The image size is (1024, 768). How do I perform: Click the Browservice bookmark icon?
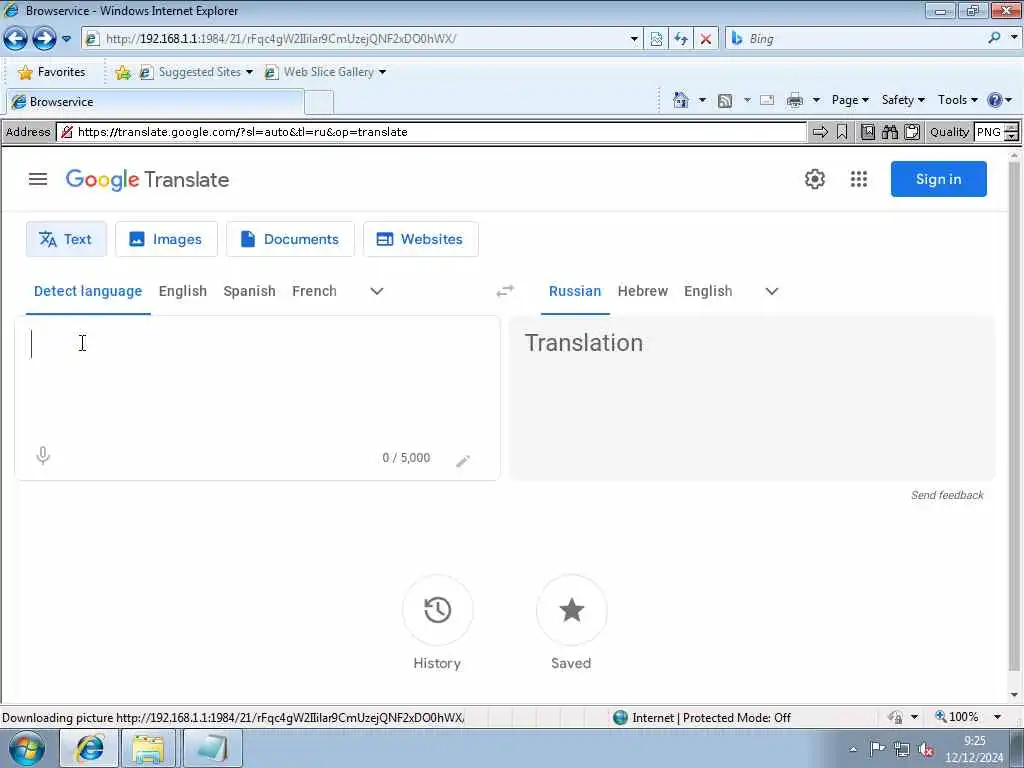(842, 132)
